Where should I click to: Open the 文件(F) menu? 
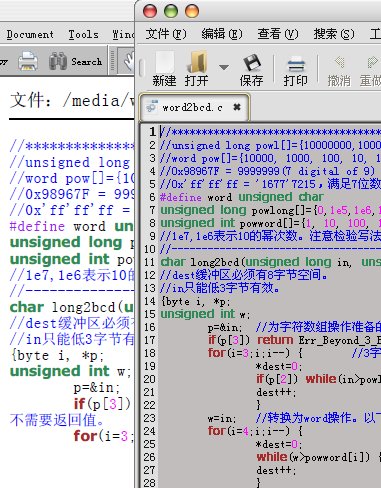166,34
